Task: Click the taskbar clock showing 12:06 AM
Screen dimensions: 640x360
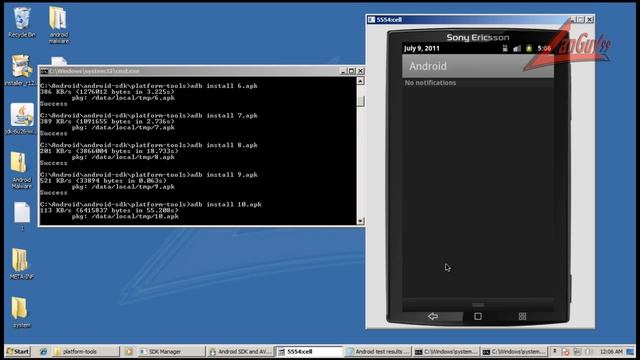Action: 611,351
